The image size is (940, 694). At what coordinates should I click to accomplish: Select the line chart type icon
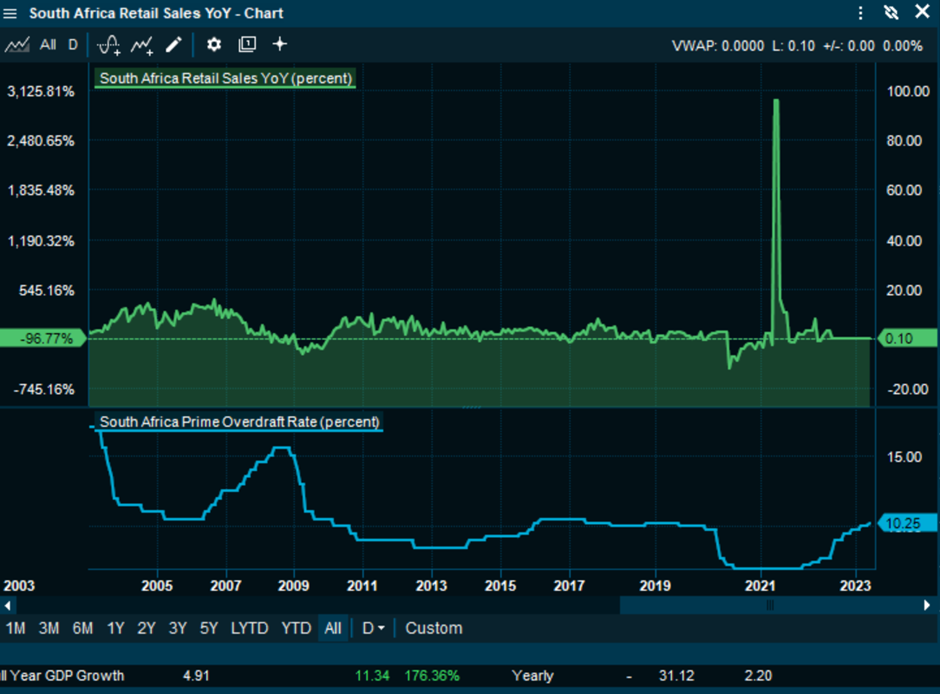pos(17,45)
